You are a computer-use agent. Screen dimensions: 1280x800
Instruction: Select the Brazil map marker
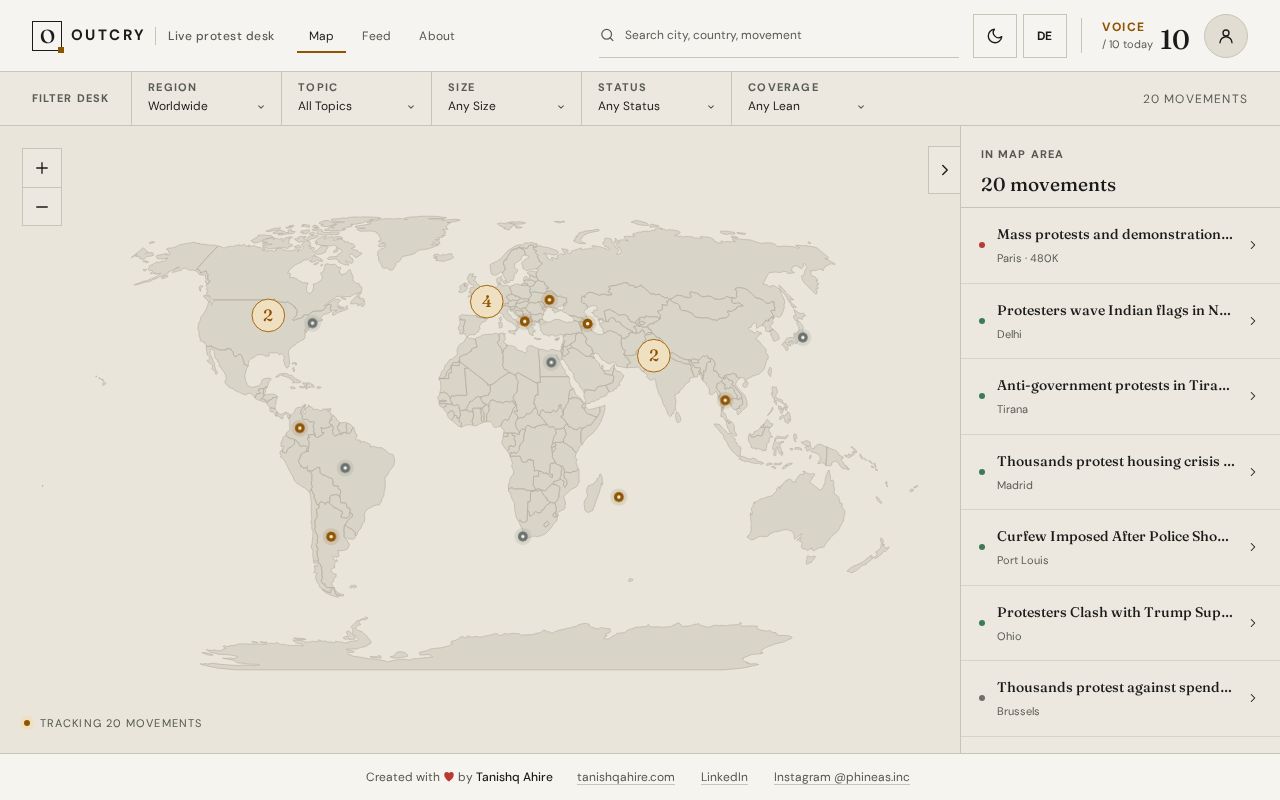click(x=345, y=468)
